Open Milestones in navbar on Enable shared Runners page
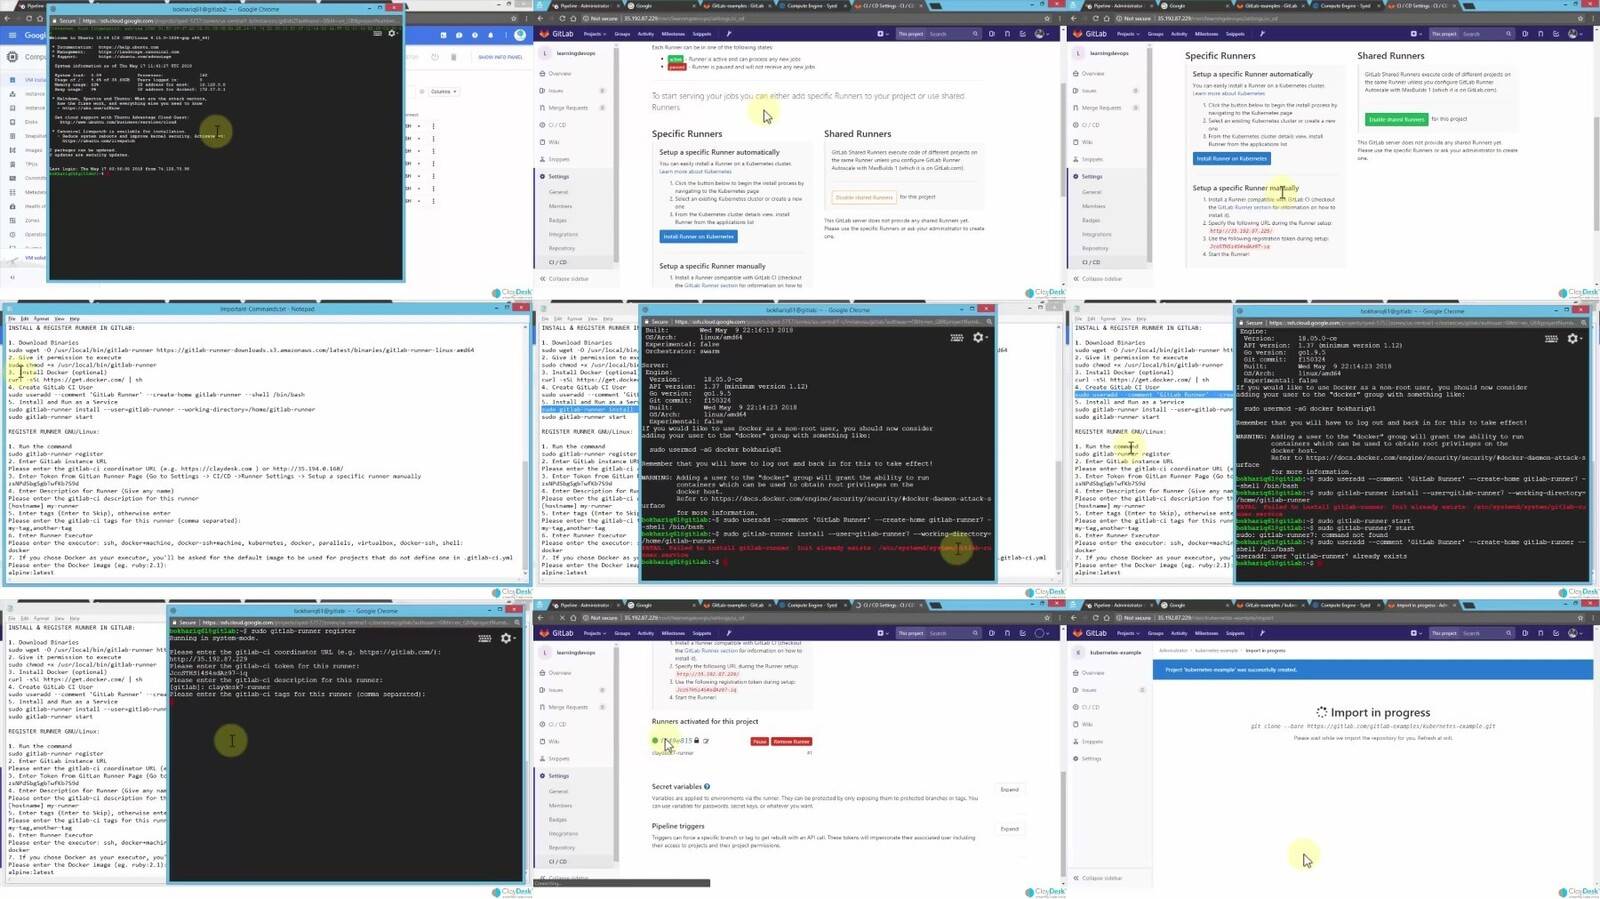Screen dimensions: 1600x899 coord(1206,34)
